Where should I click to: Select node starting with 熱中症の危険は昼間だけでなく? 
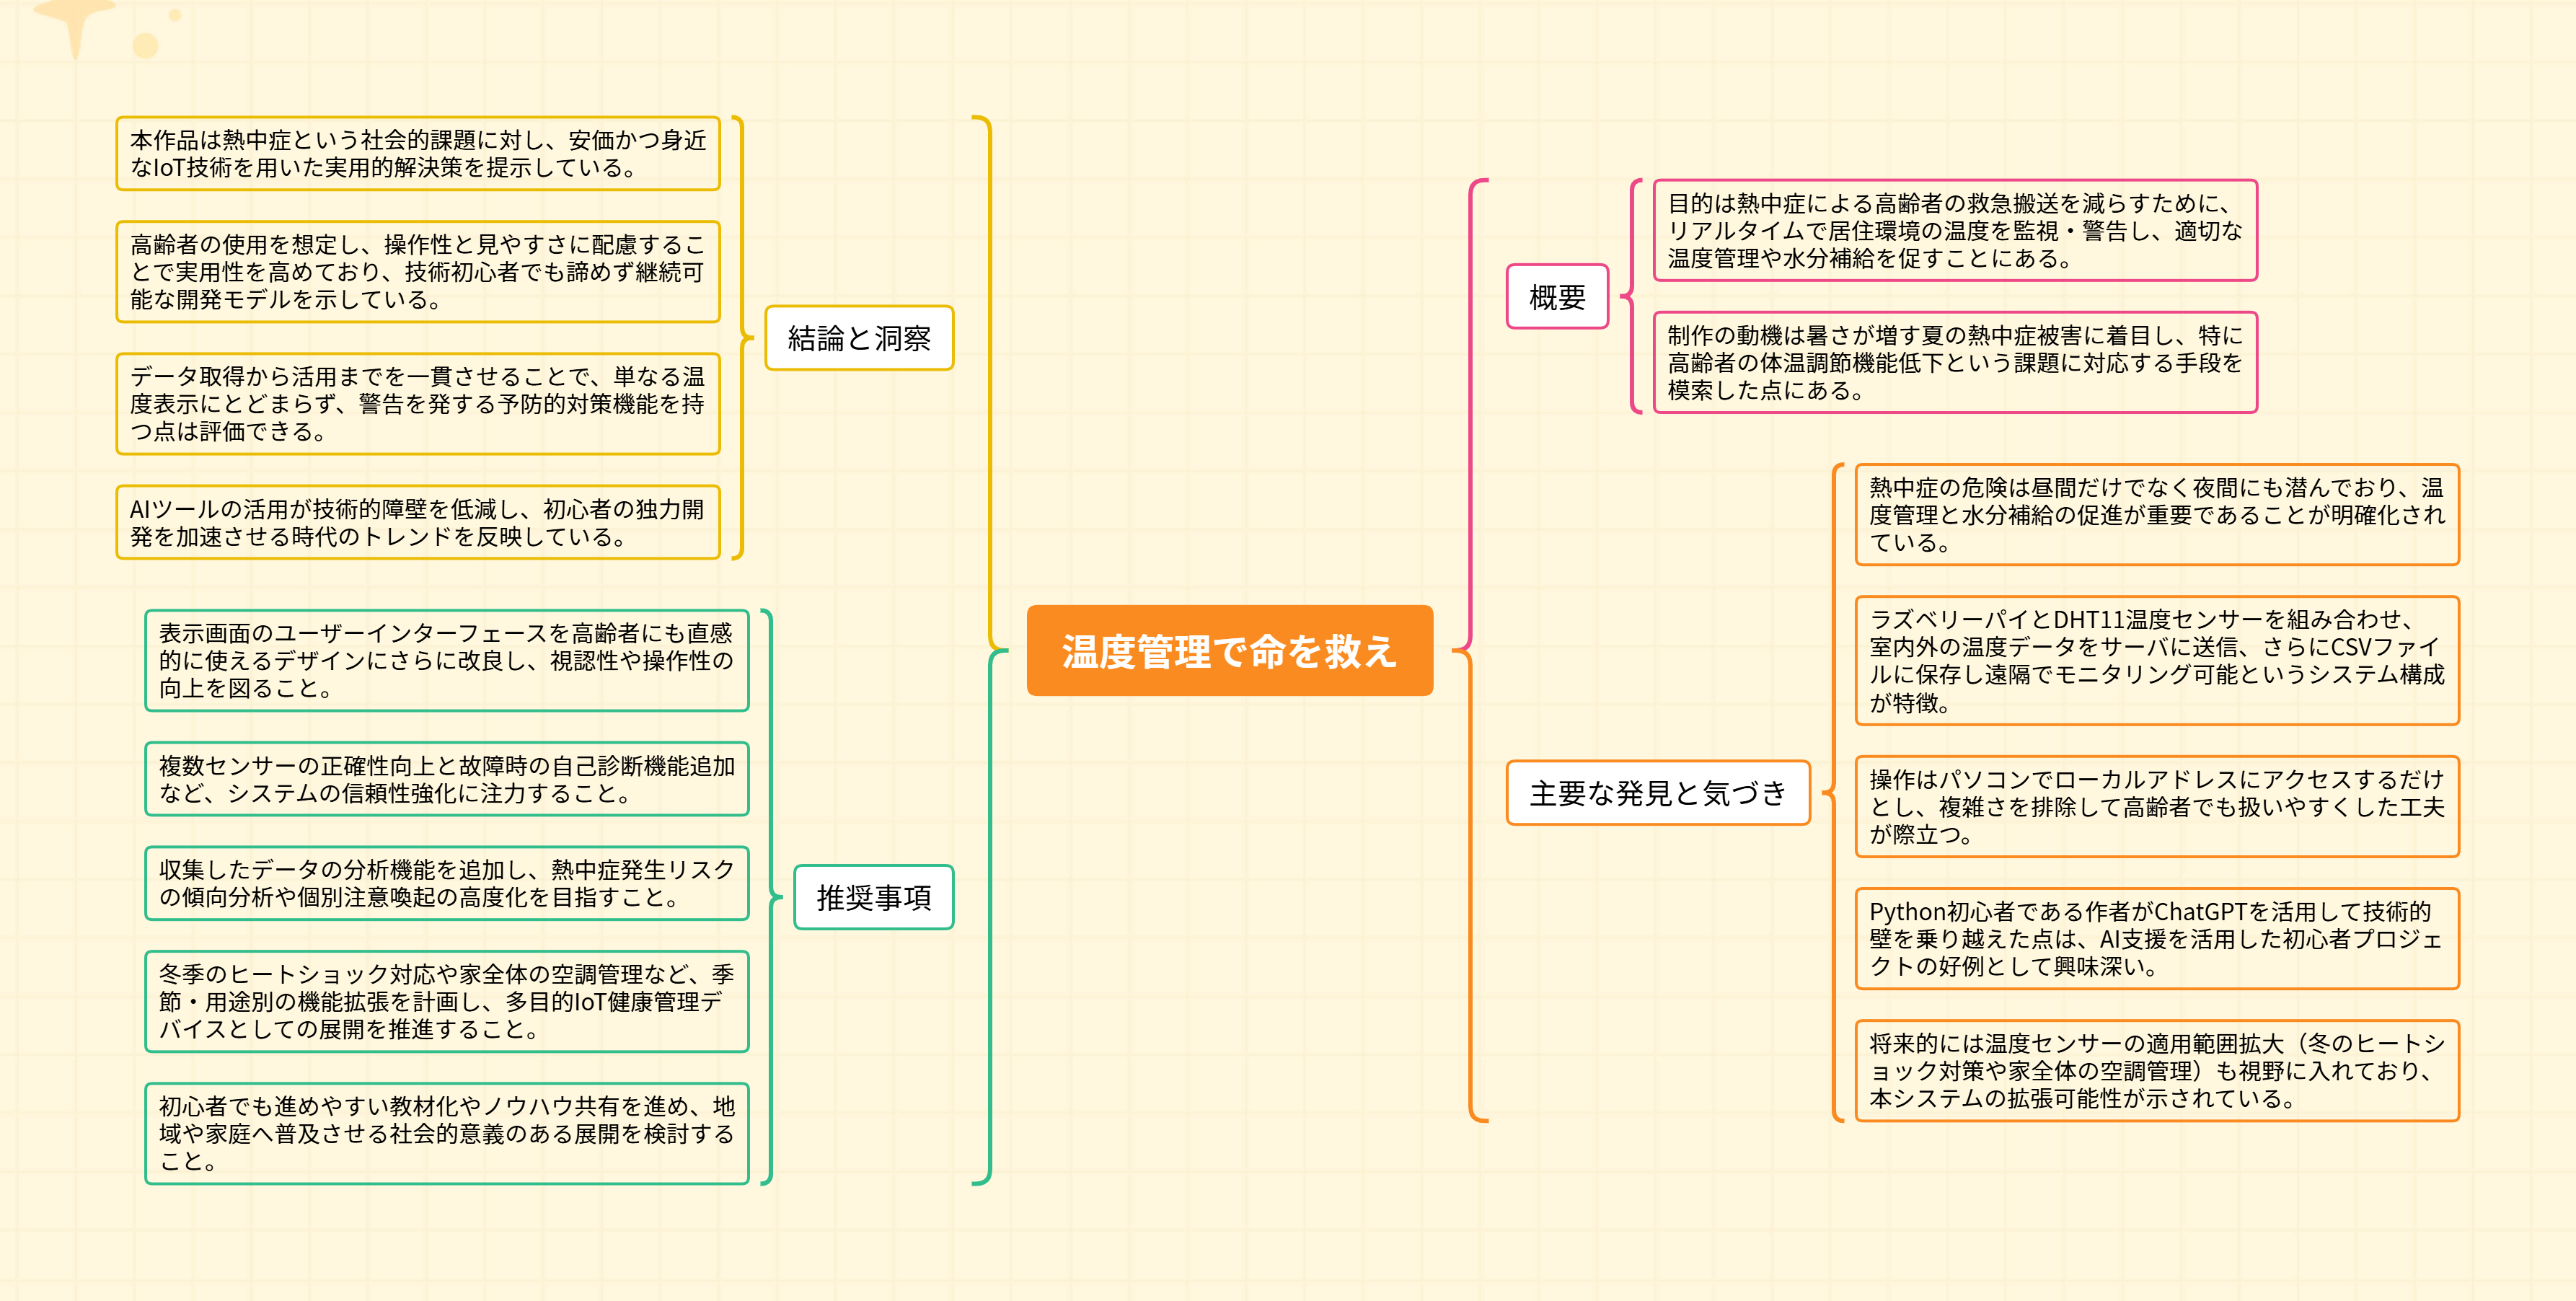point(2156,515)
